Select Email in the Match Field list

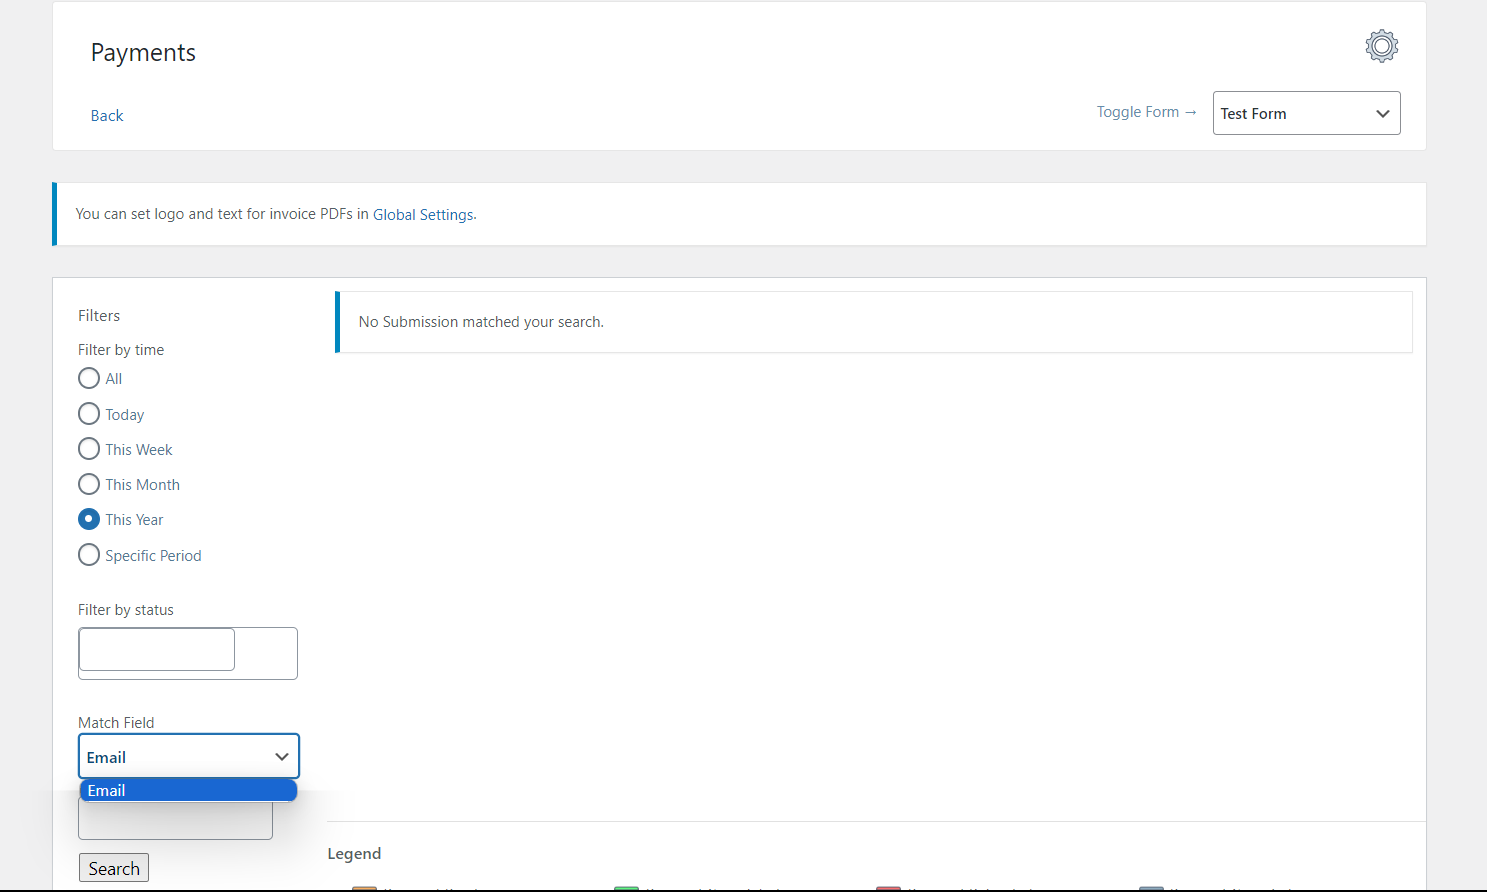tap(188, 790)
